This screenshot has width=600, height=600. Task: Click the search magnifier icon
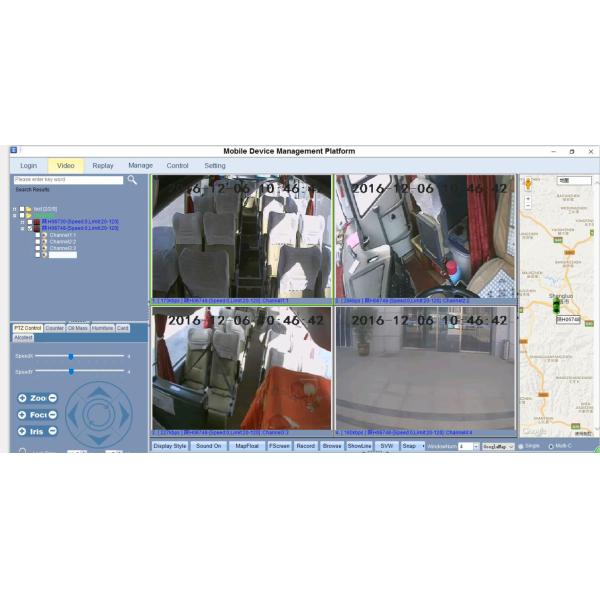(132, 180)
